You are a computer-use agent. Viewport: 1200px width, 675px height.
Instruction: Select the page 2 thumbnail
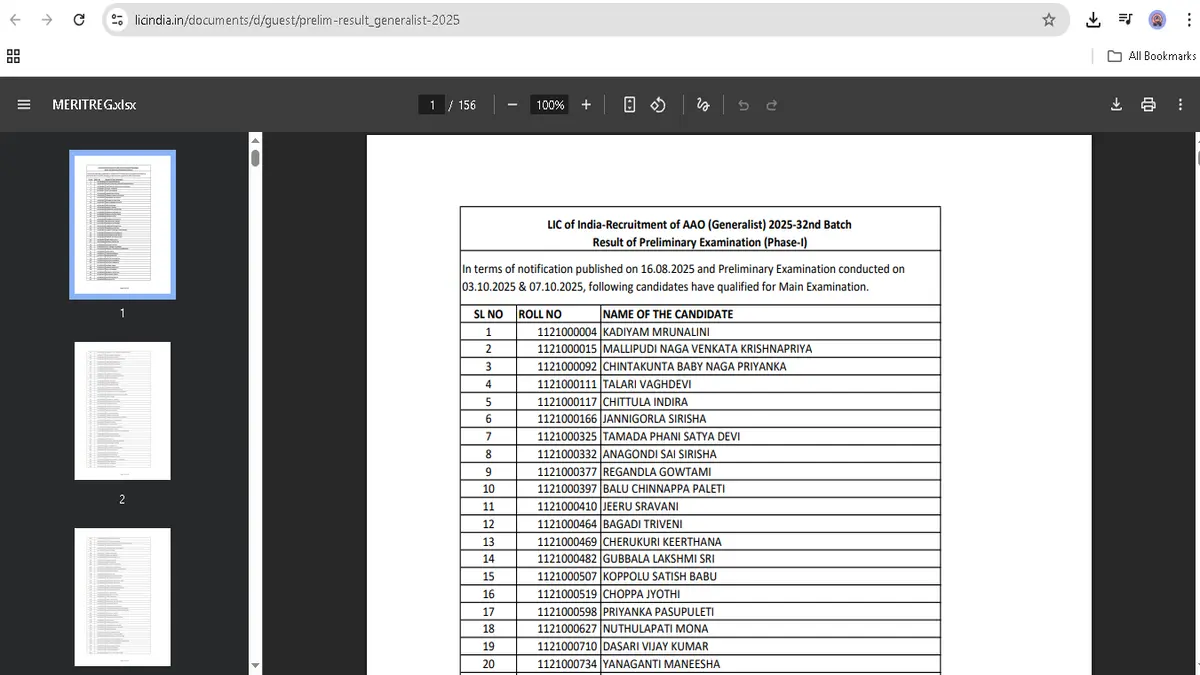pos(122,410)
